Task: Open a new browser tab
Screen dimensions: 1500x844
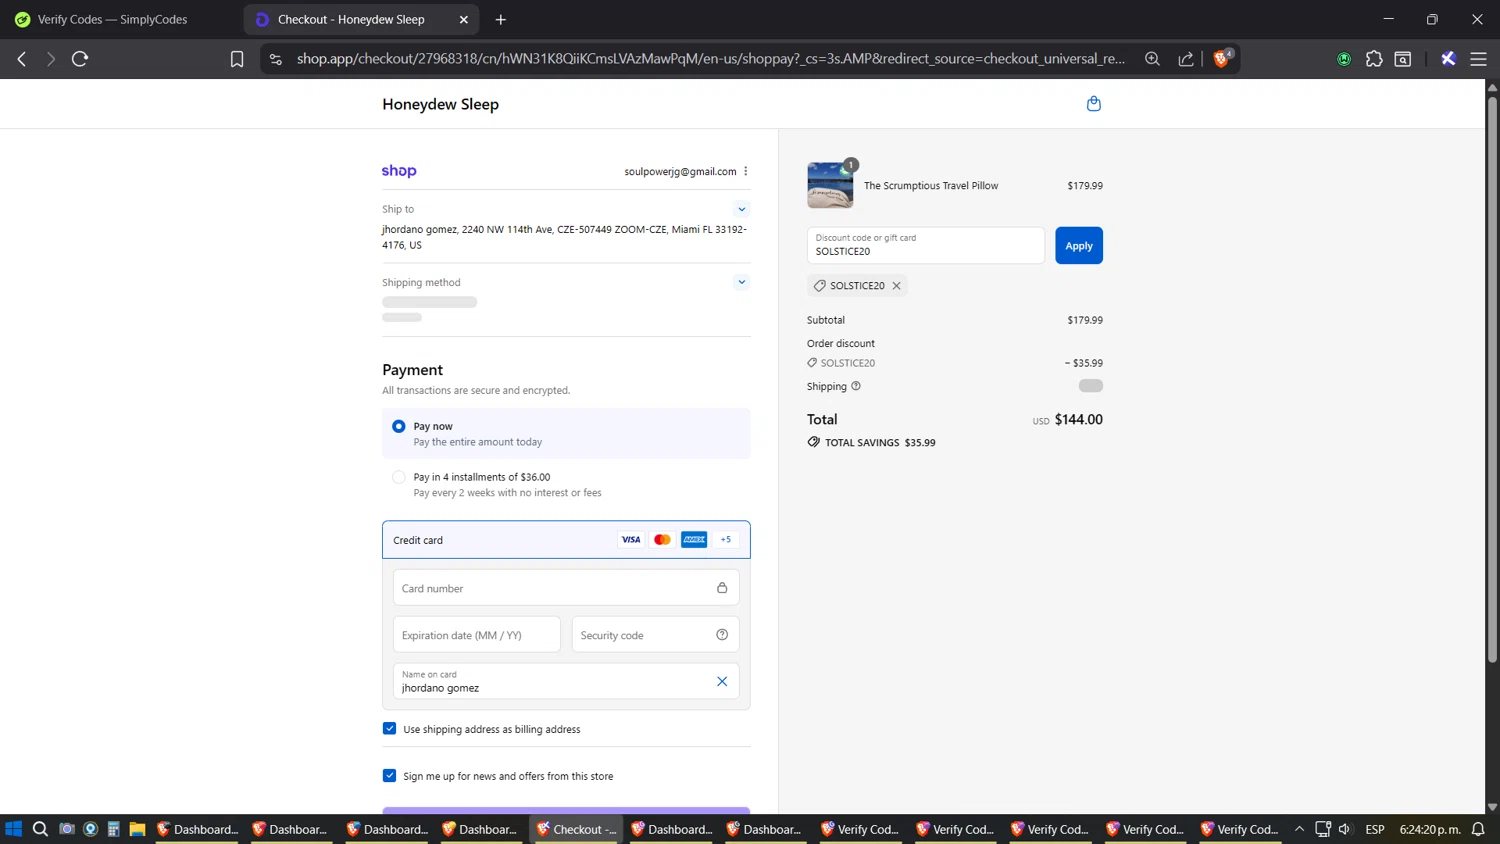Action: [x=501, y=19]
